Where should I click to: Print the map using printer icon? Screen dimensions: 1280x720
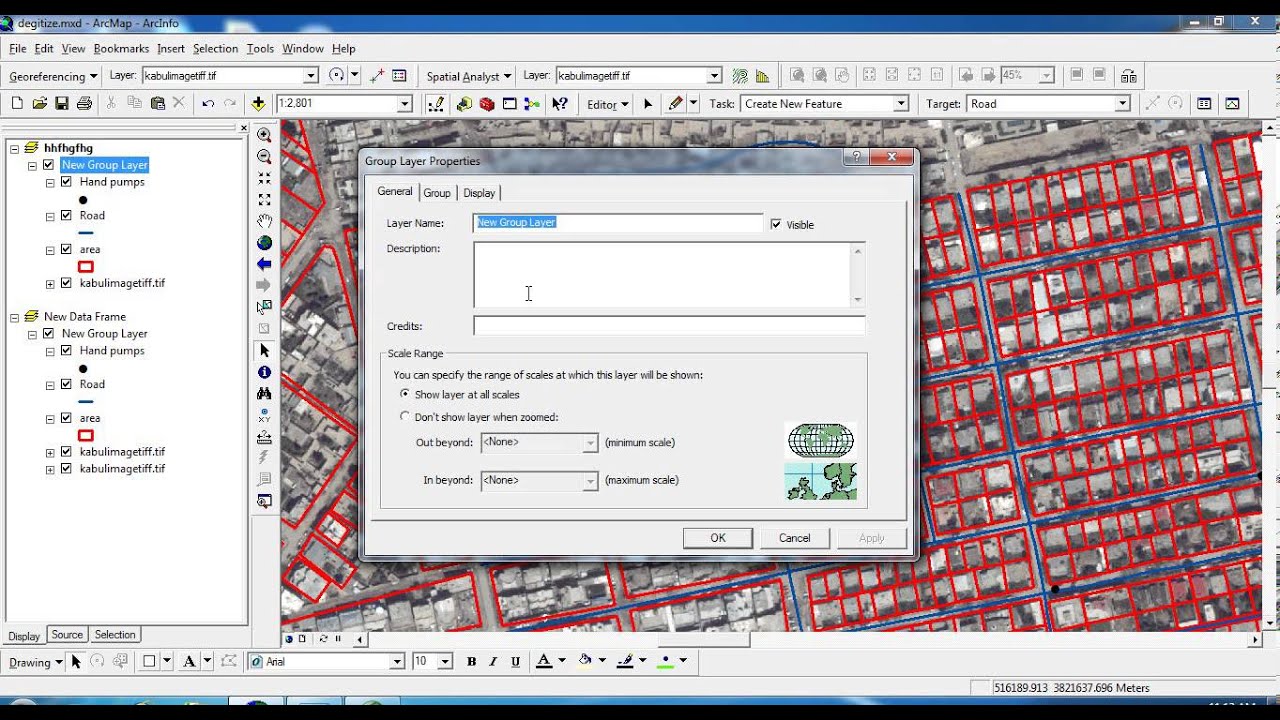[x=84, y=103]
